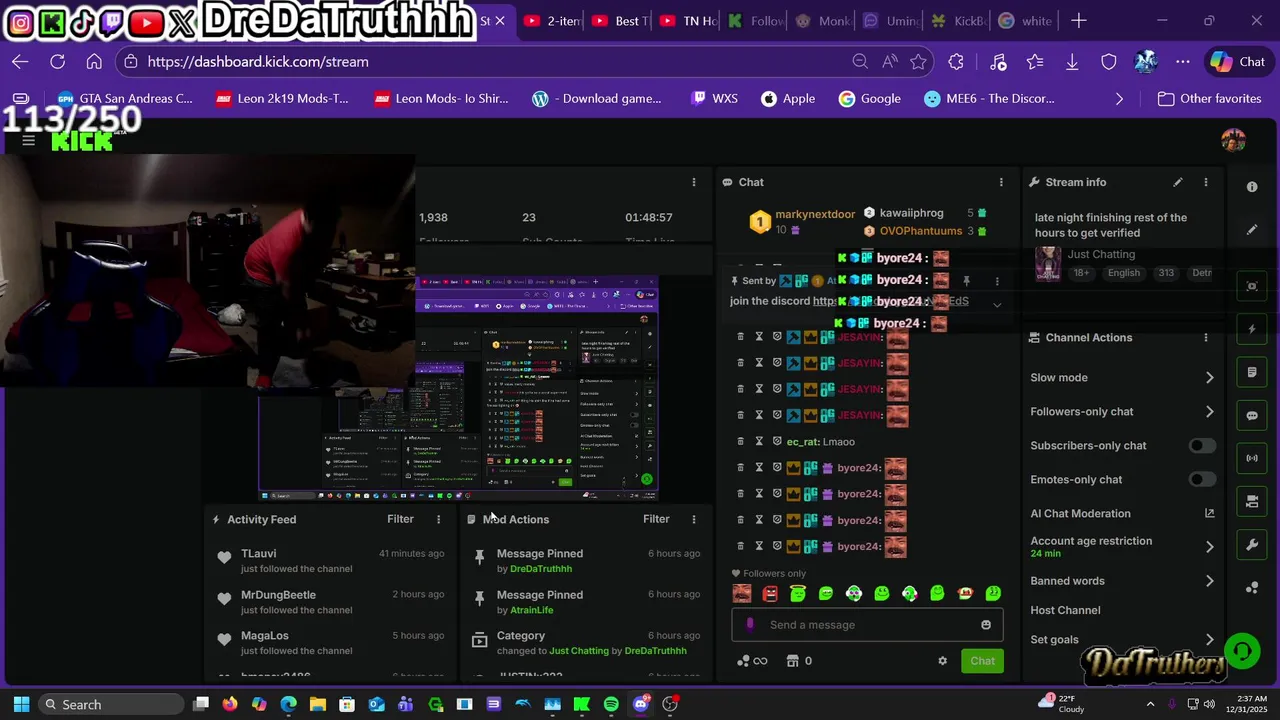Open Other favorites folder
1280x720 pixels.
(1209, 99)
